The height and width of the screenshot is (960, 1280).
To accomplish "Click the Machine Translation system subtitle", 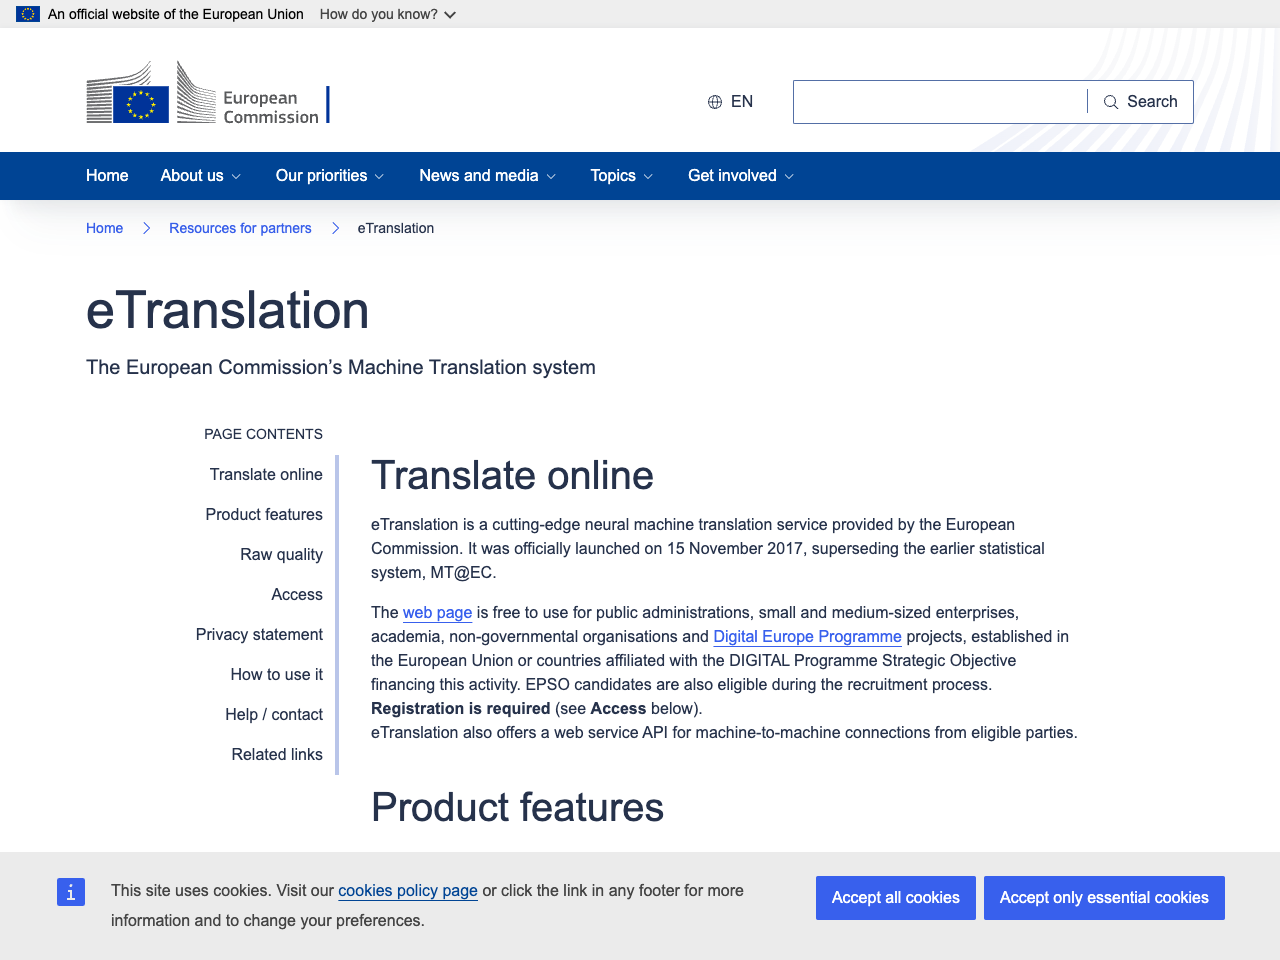I will [341, 367].
